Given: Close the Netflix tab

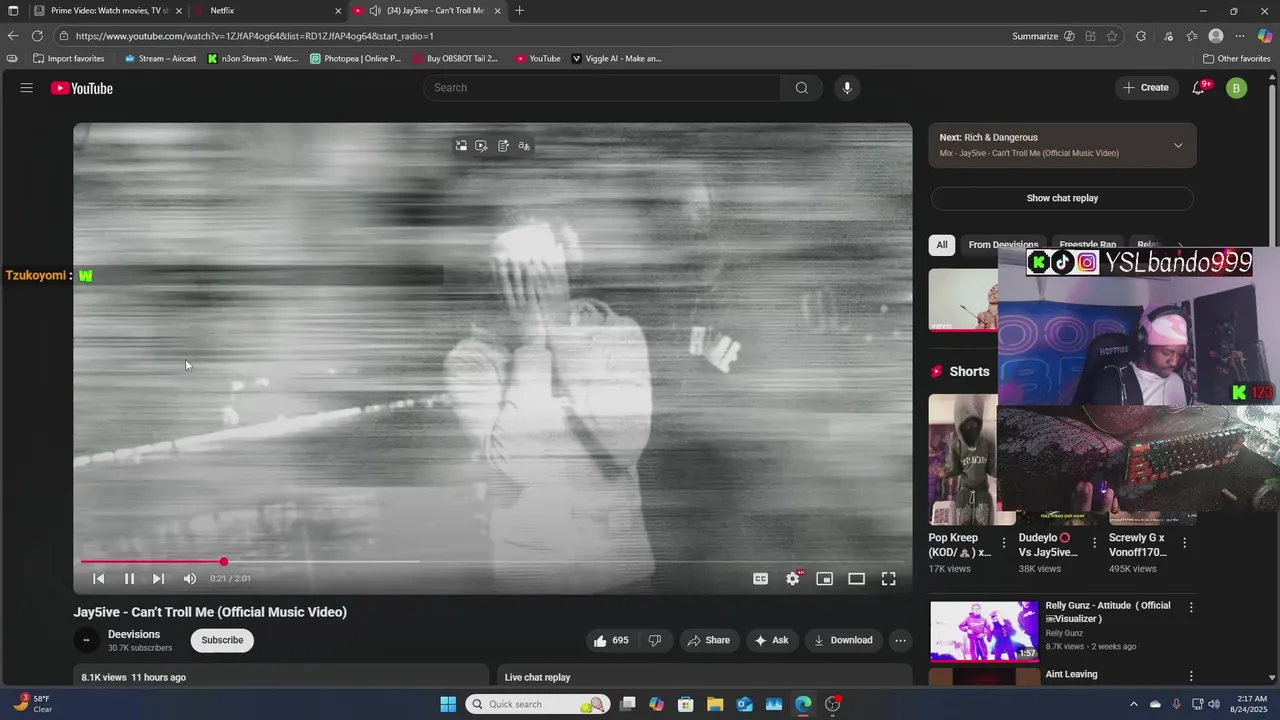Looking at the screenshot, I should coord(337,11).
